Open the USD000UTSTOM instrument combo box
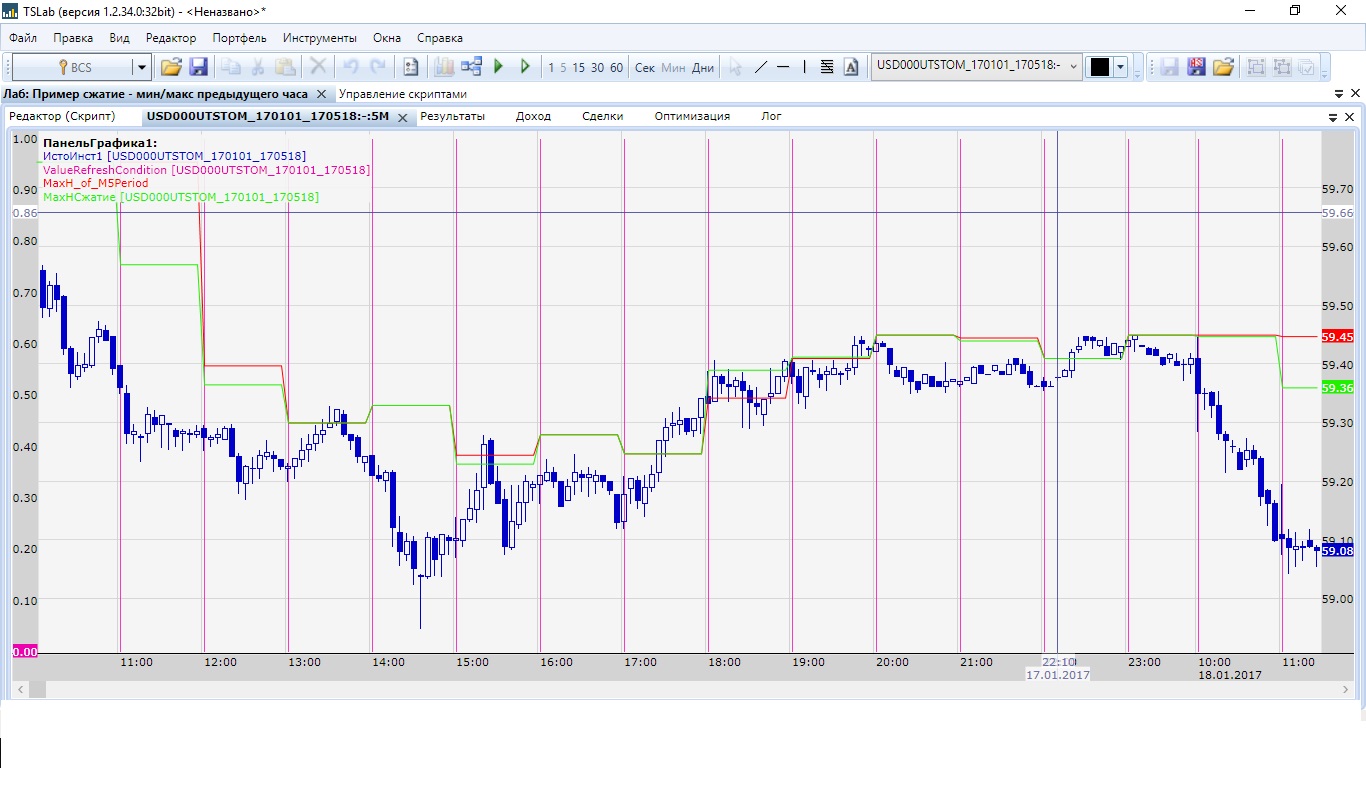 (976, 66)
